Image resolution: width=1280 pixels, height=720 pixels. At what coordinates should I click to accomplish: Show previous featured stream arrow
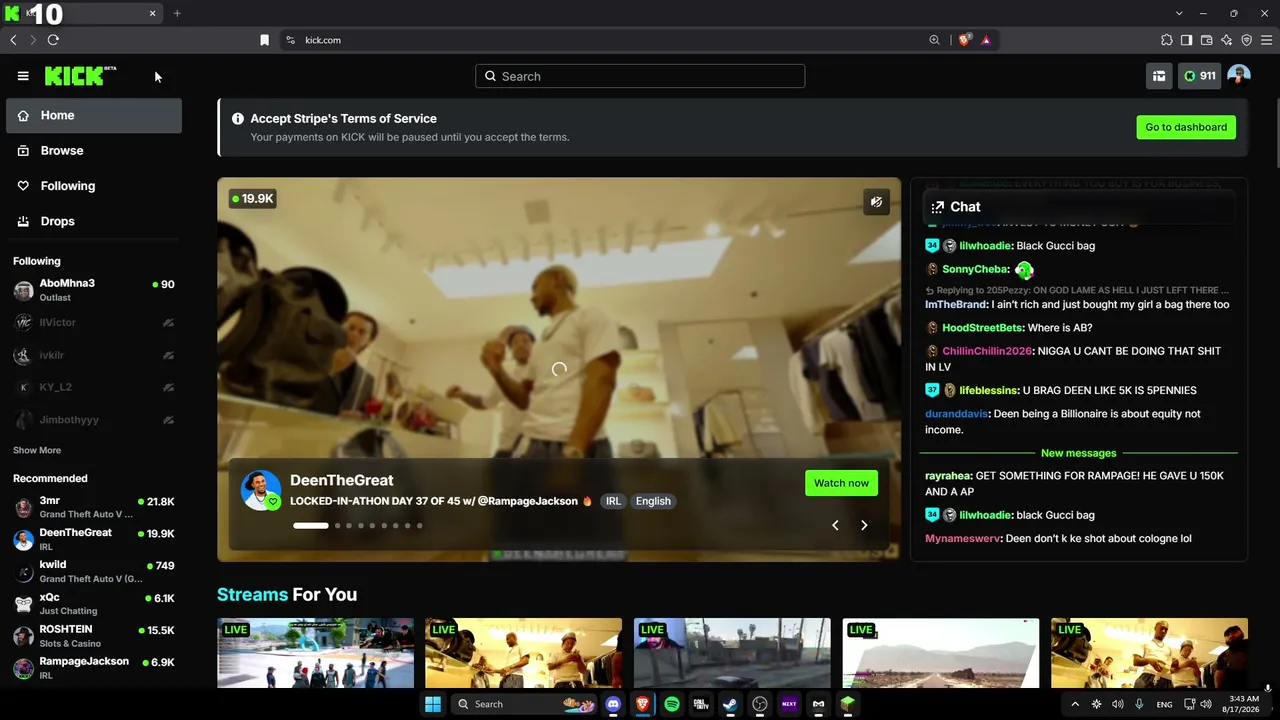(x=835, y=525)
